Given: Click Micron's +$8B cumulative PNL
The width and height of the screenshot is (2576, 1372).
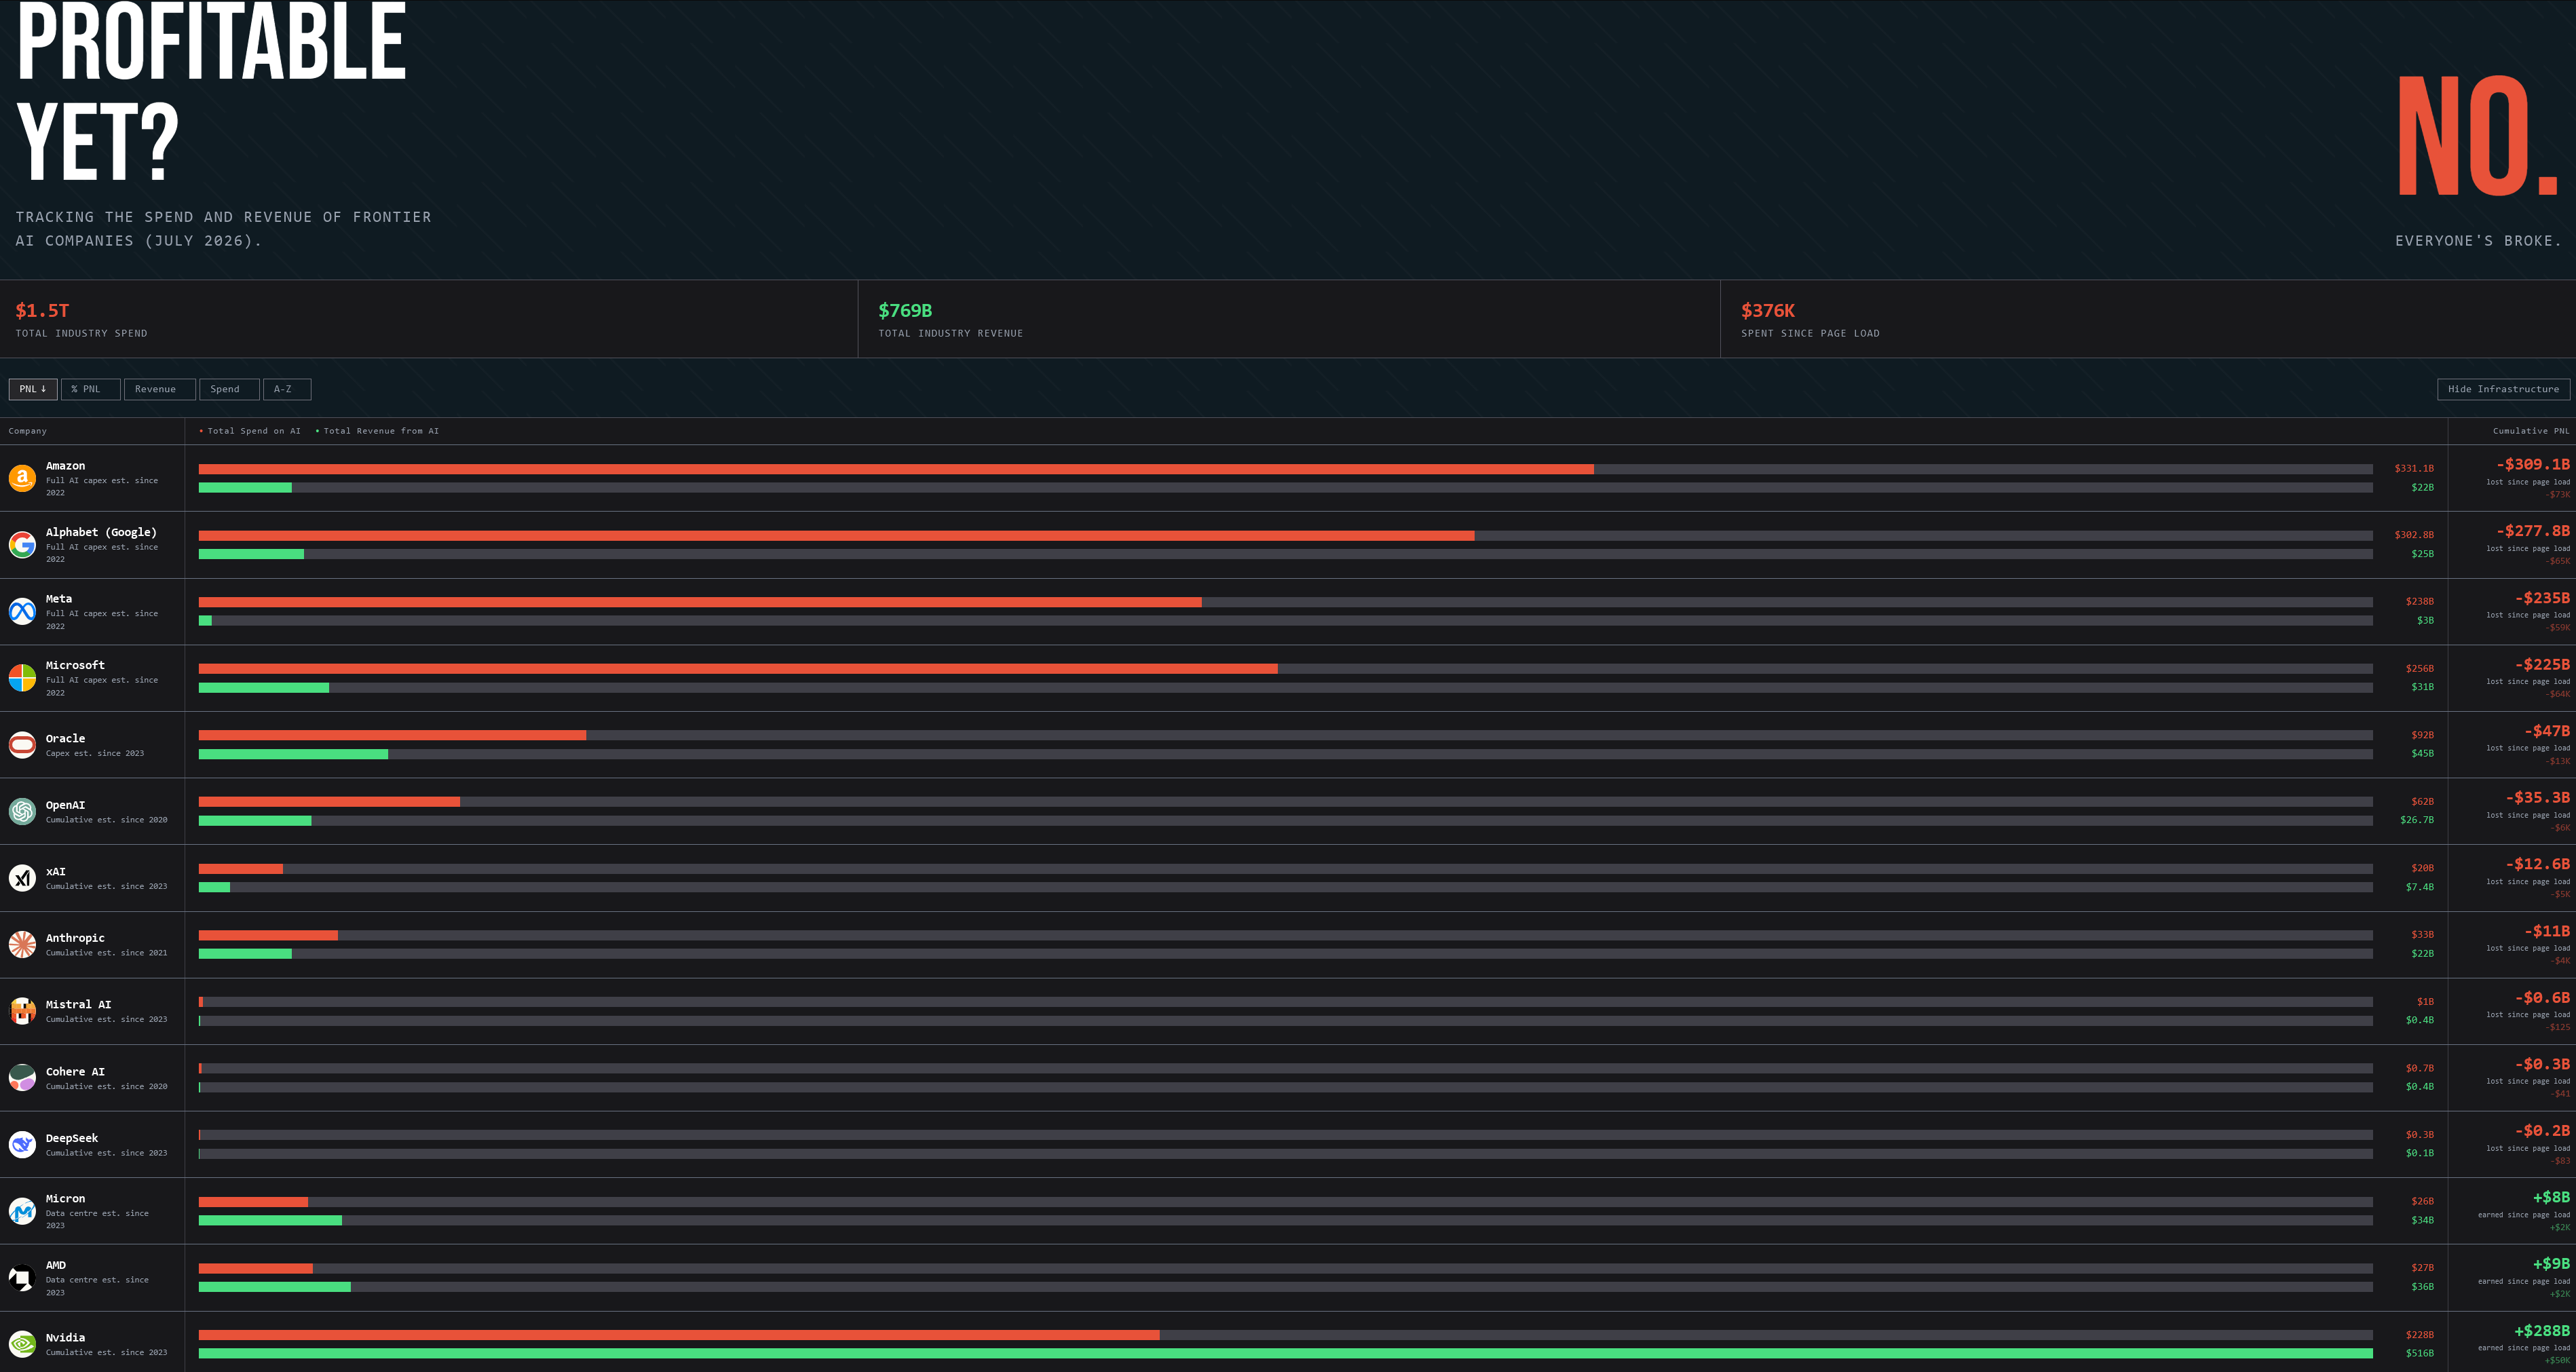Looking at the screenshot, I should (2551, 1197).
